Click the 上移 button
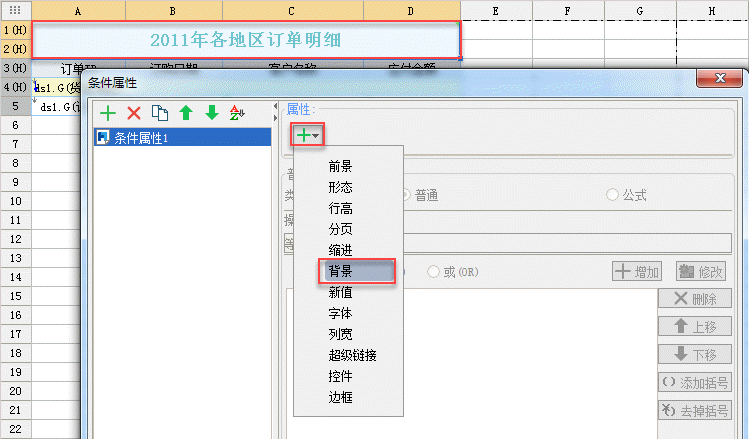The image size is (749, 439). 695,327
